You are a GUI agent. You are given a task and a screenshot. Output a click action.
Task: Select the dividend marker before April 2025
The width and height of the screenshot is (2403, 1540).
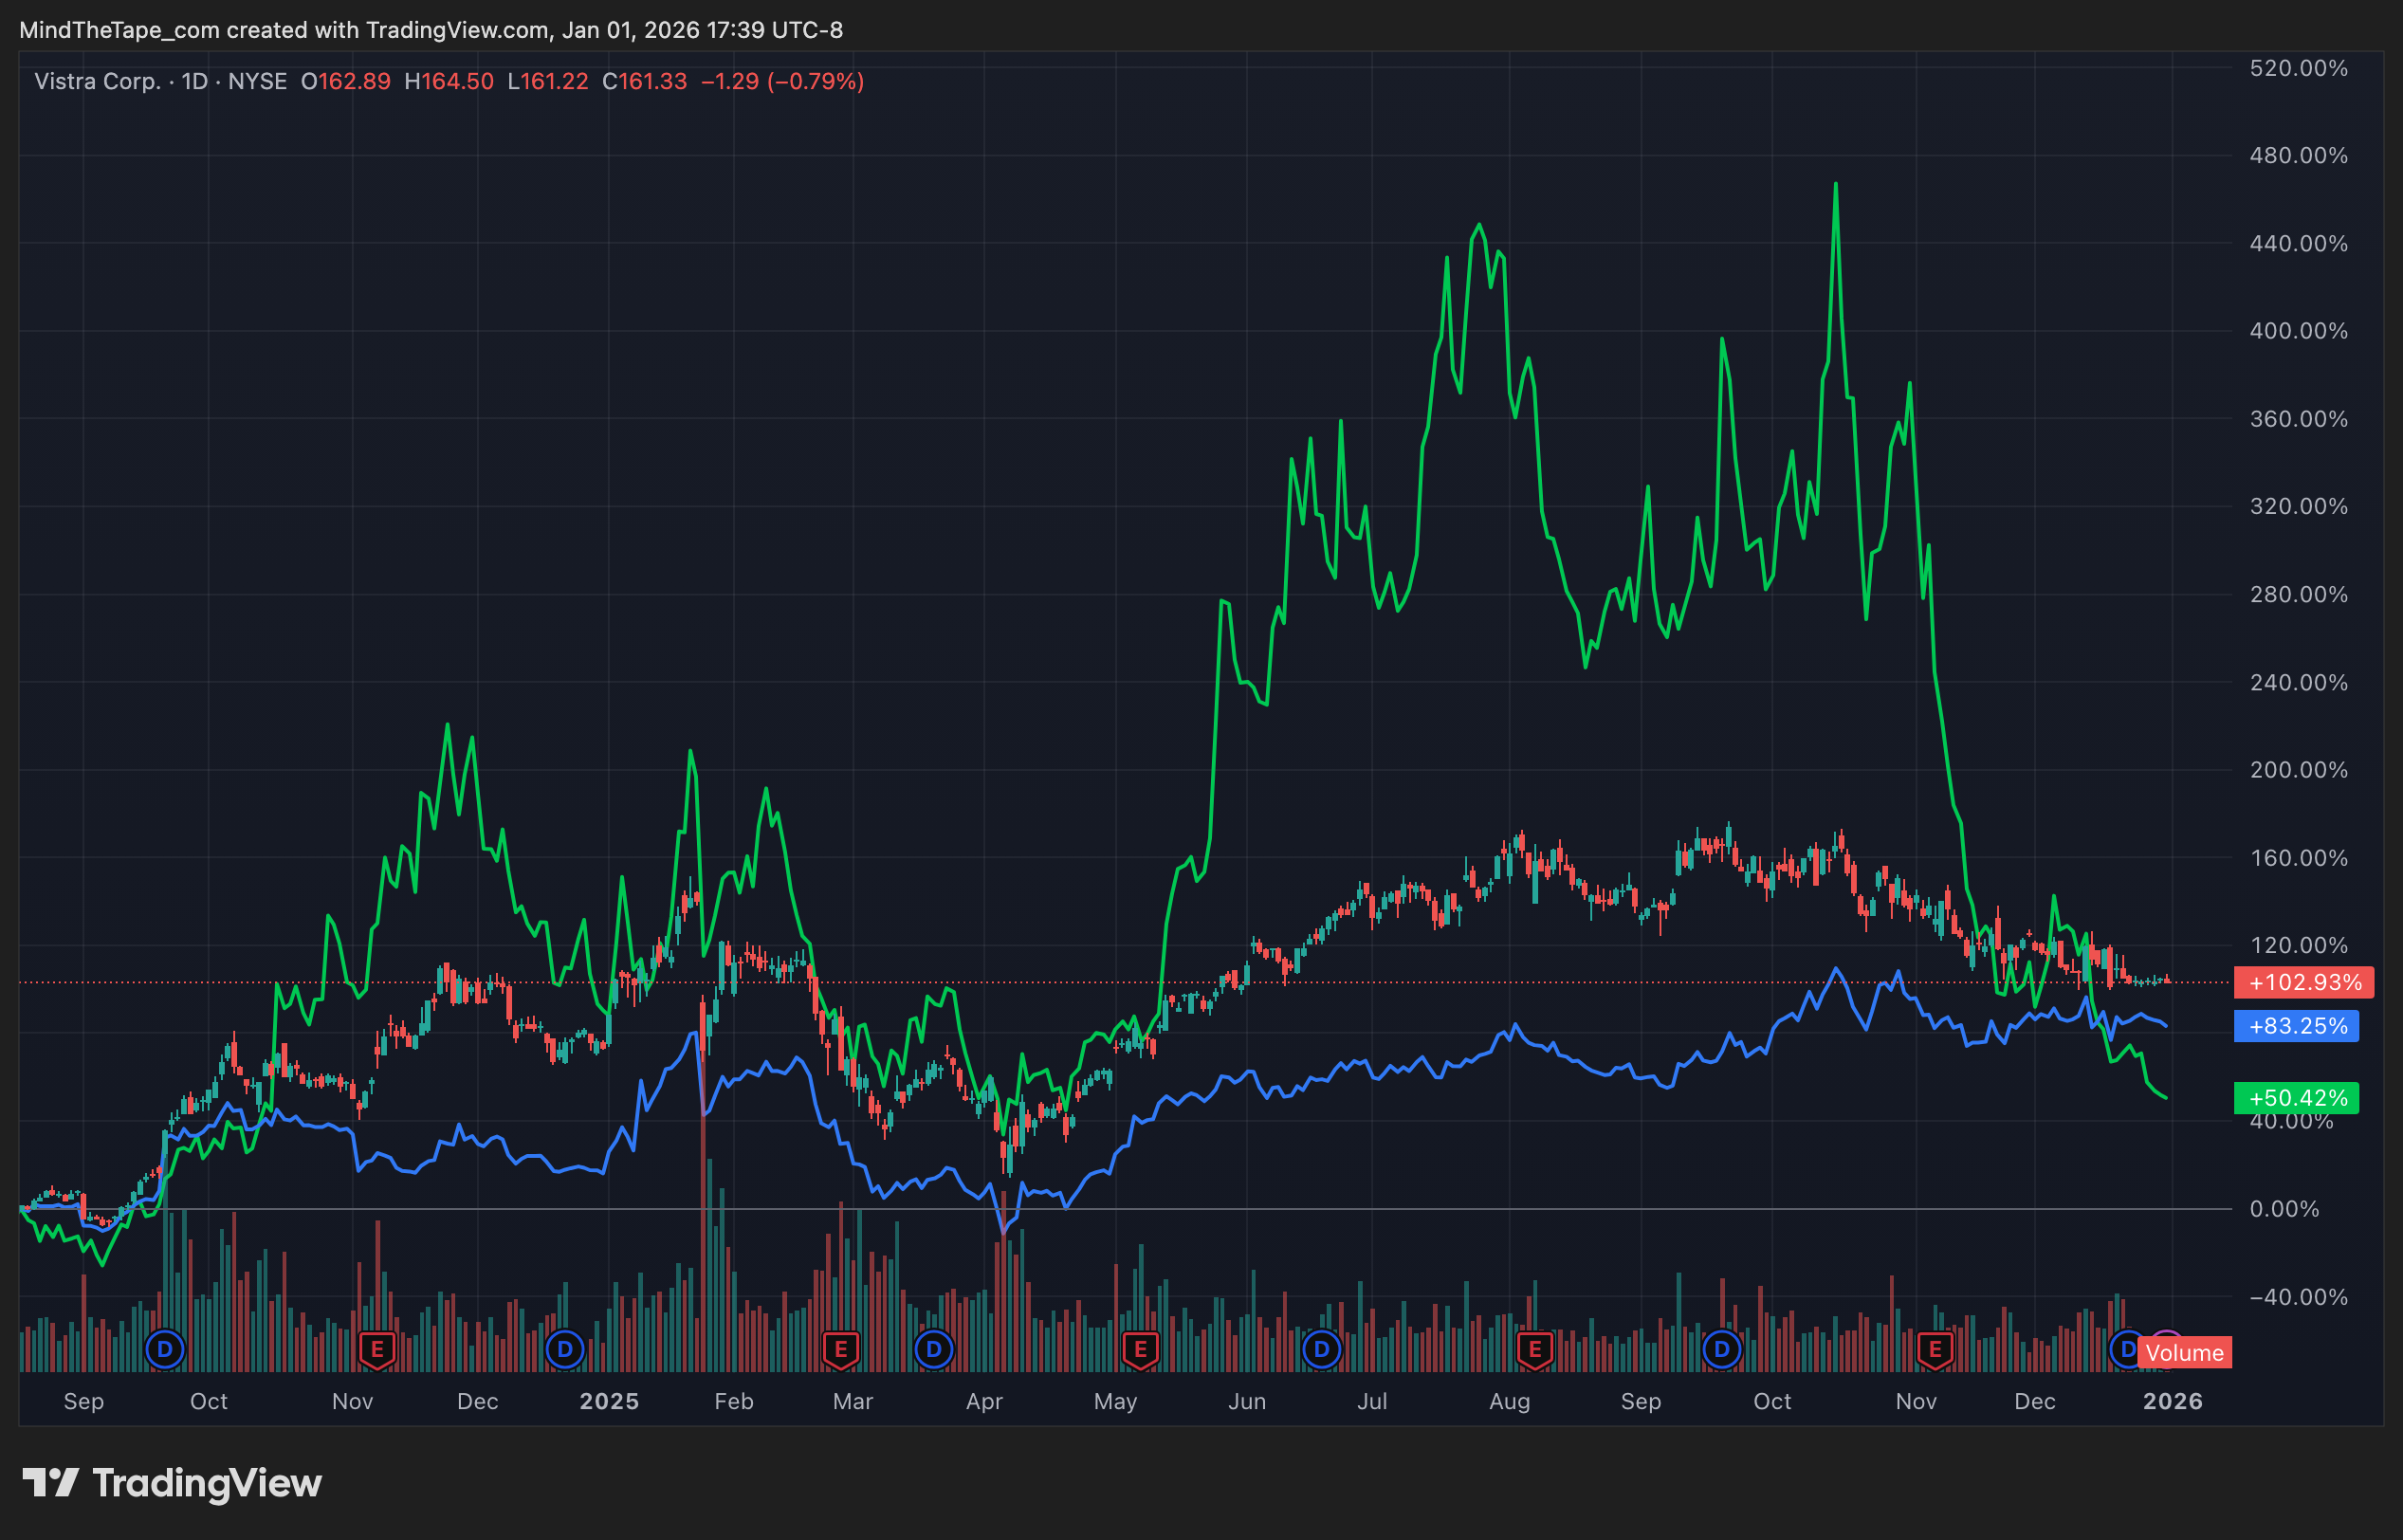click(x=934, y=1350)
